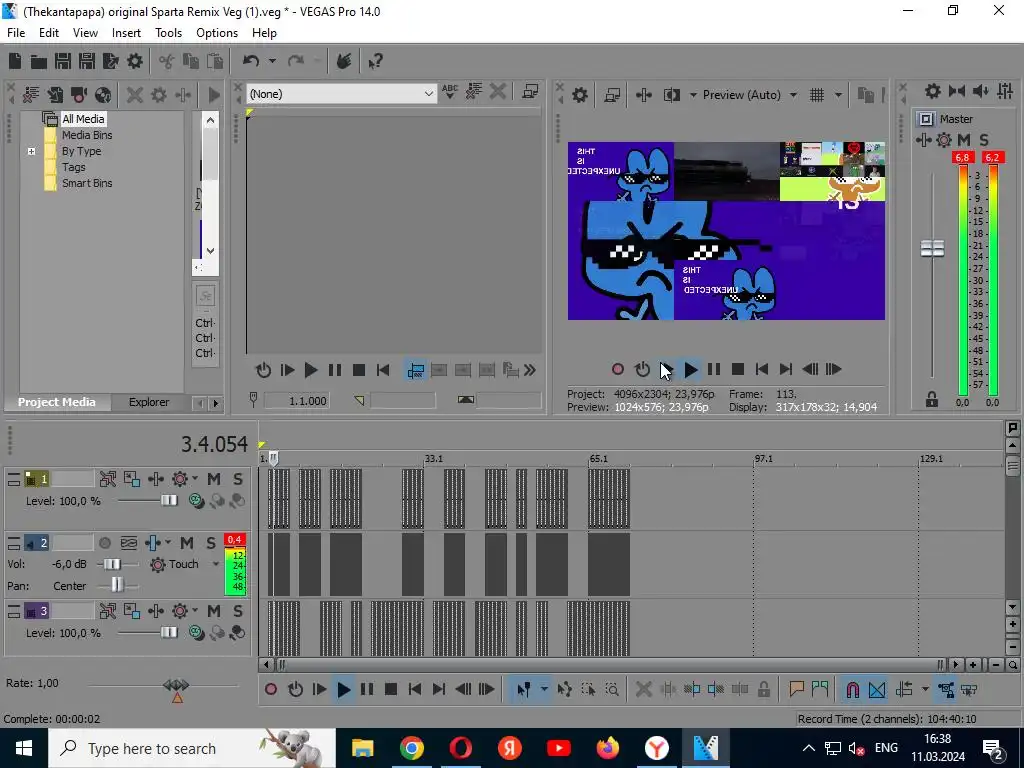Insert a marker with the marker icon

pos(796,690)
